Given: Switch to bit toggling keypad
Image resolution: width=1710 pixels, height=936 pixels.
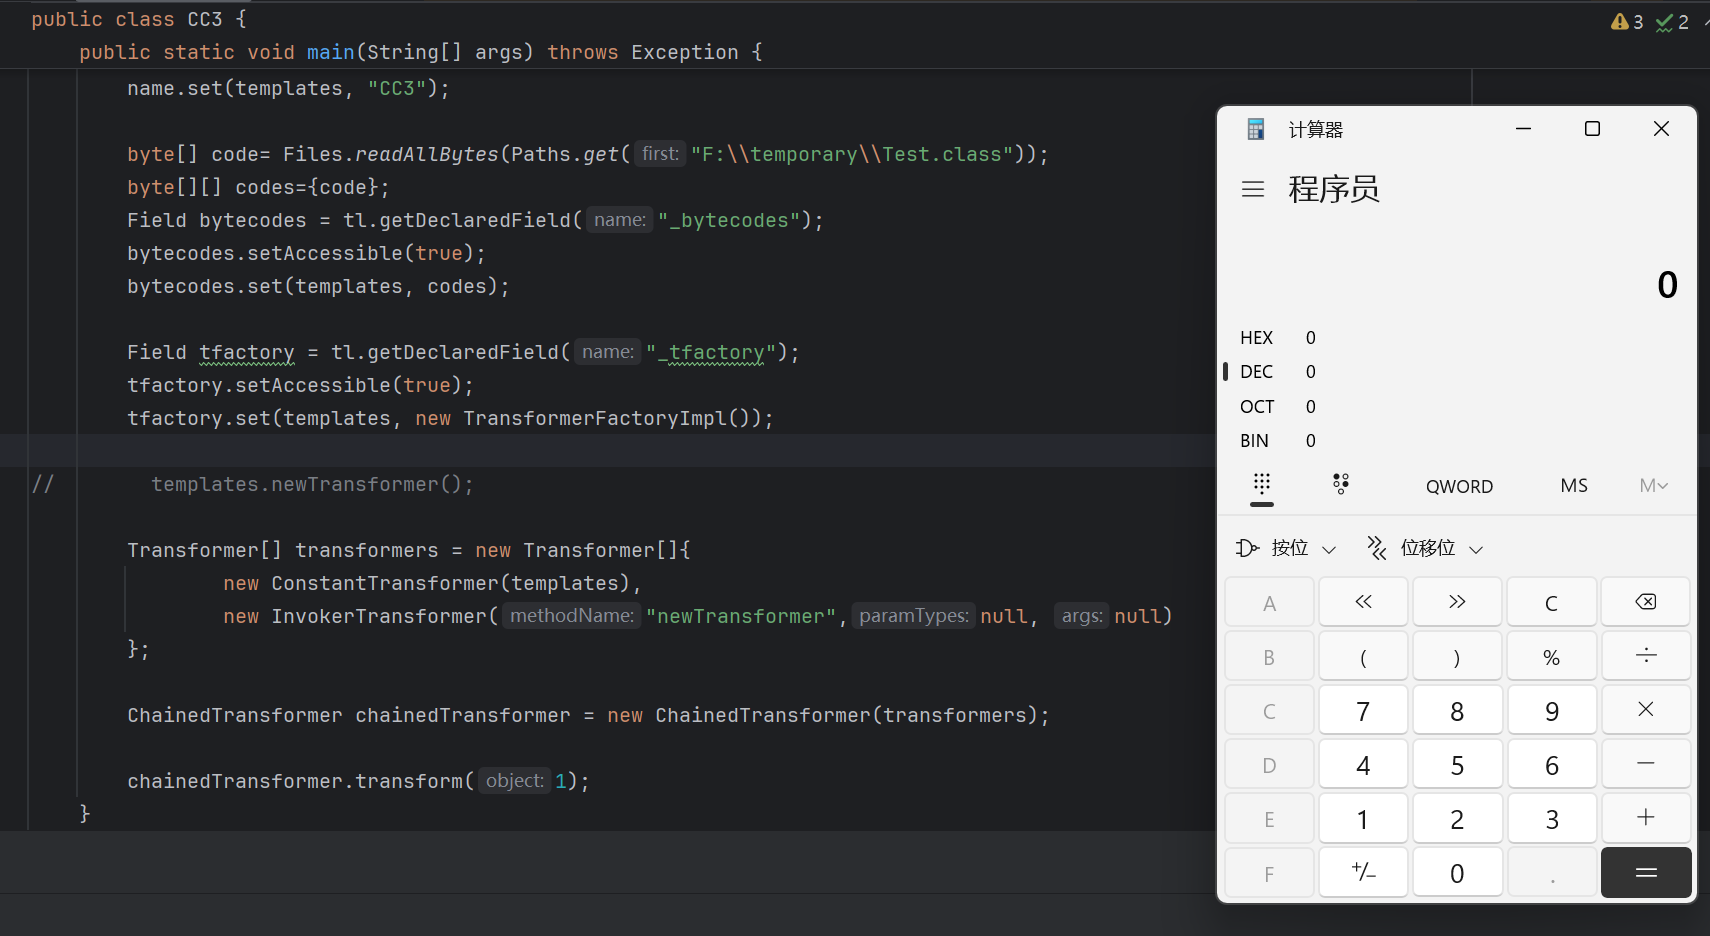Looking at the screenshot, I should click(x=1341, y=485).
